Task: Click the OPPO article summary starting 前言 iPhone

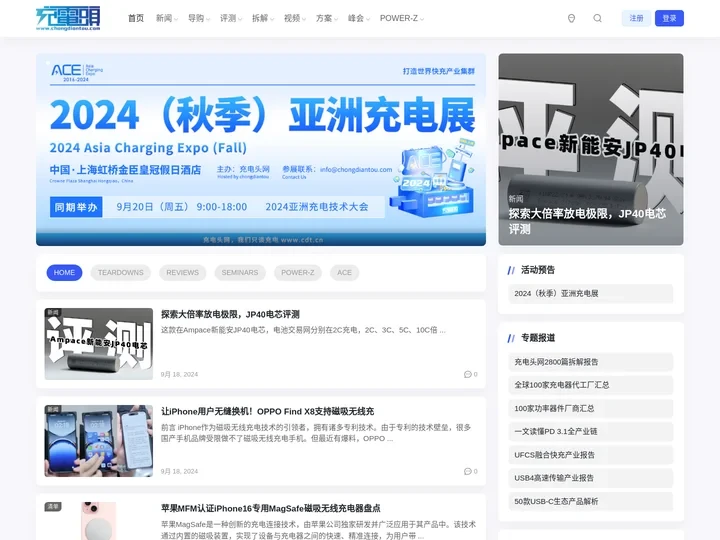Action: click(x=316, y=433)
